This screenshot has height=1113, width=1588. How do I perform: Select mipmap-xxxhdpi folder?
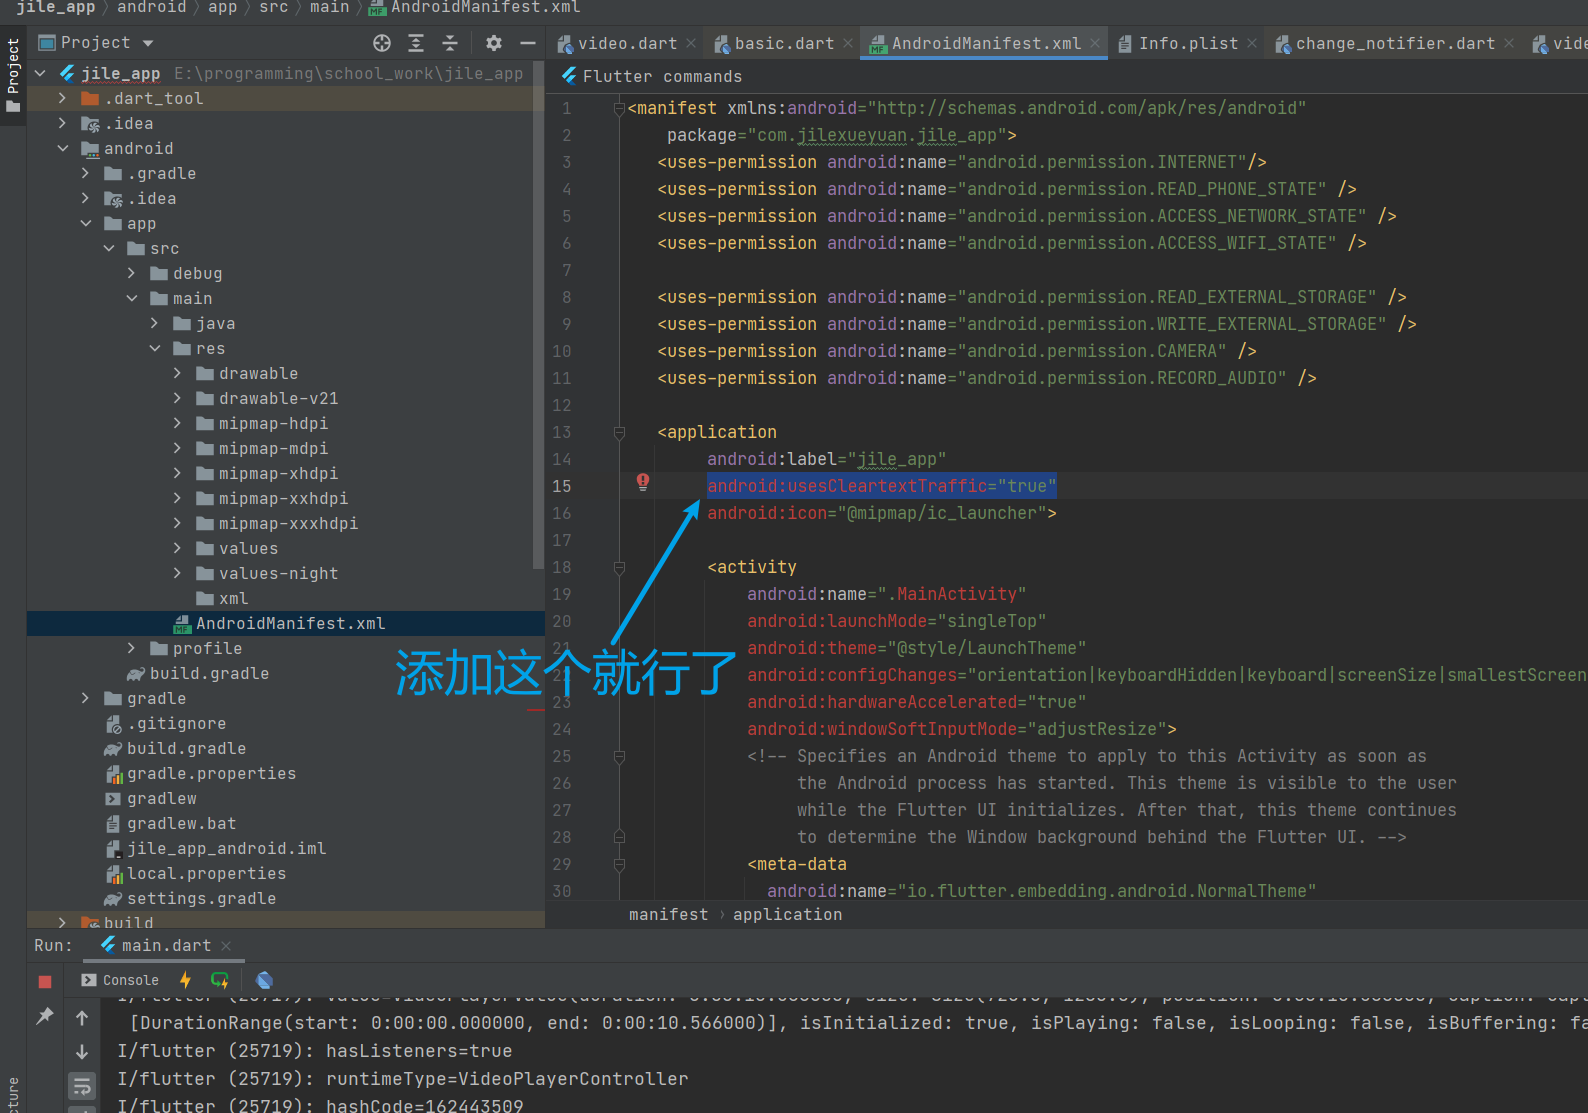pos(278,523)
